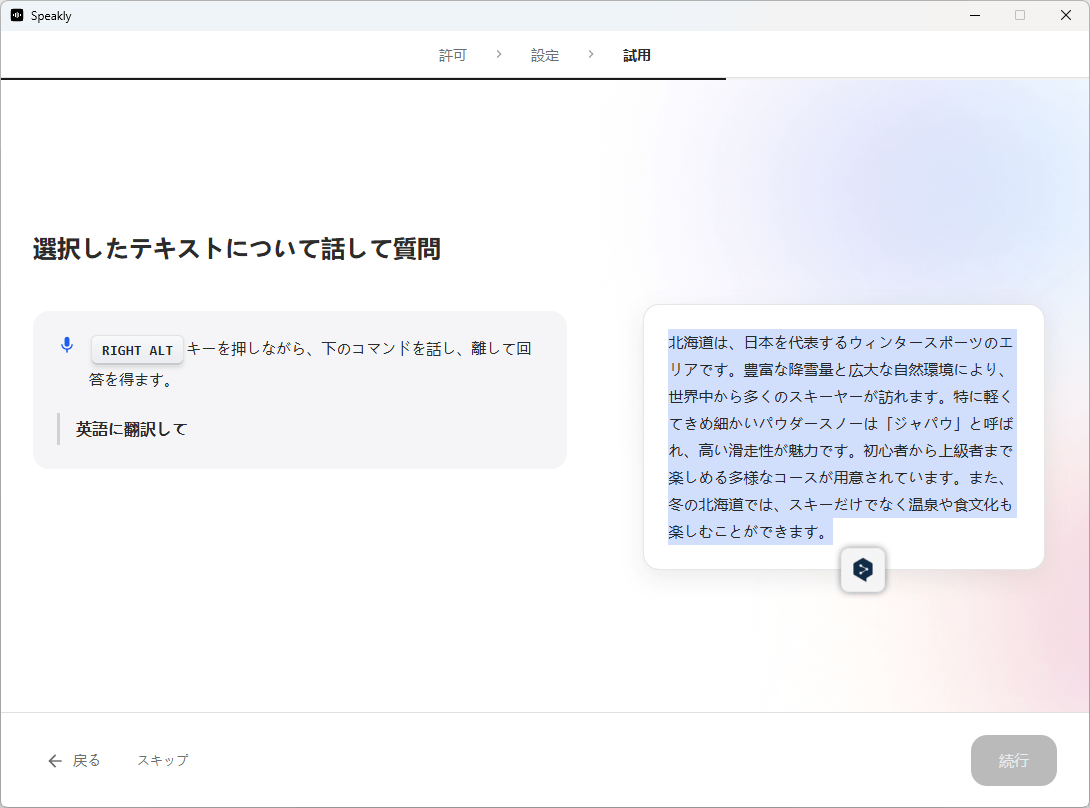This screenshot has width=1090, height=808.
Task: Close the Speakly window
Action: (x=1066, y=16)
